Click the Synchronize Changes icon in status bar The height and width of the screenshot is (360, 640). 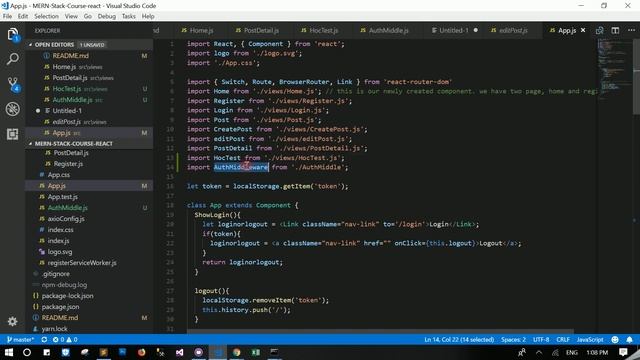44,340
